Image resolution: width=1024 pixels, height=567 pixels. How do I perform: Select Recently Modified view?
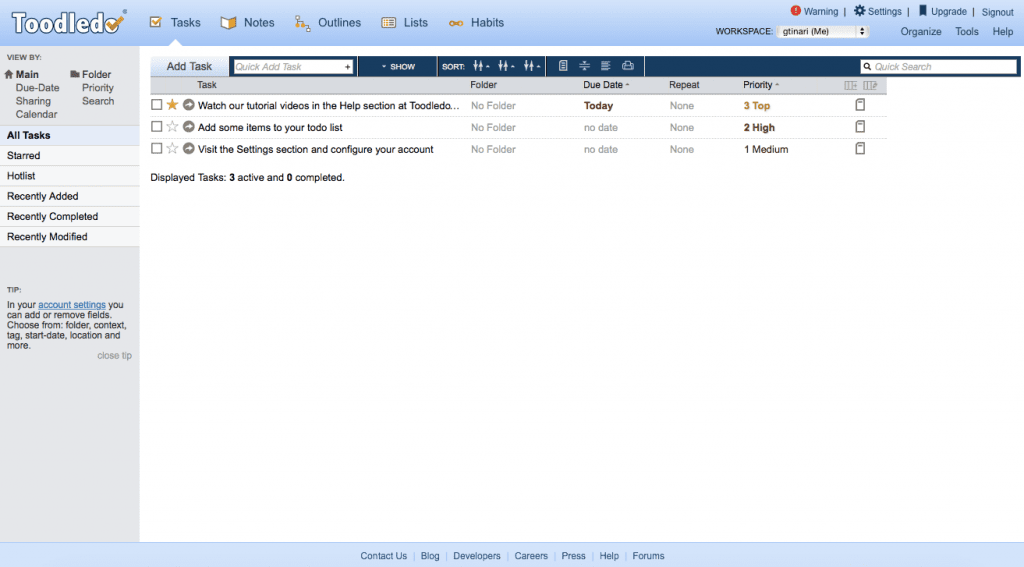(x=69, y=236)
